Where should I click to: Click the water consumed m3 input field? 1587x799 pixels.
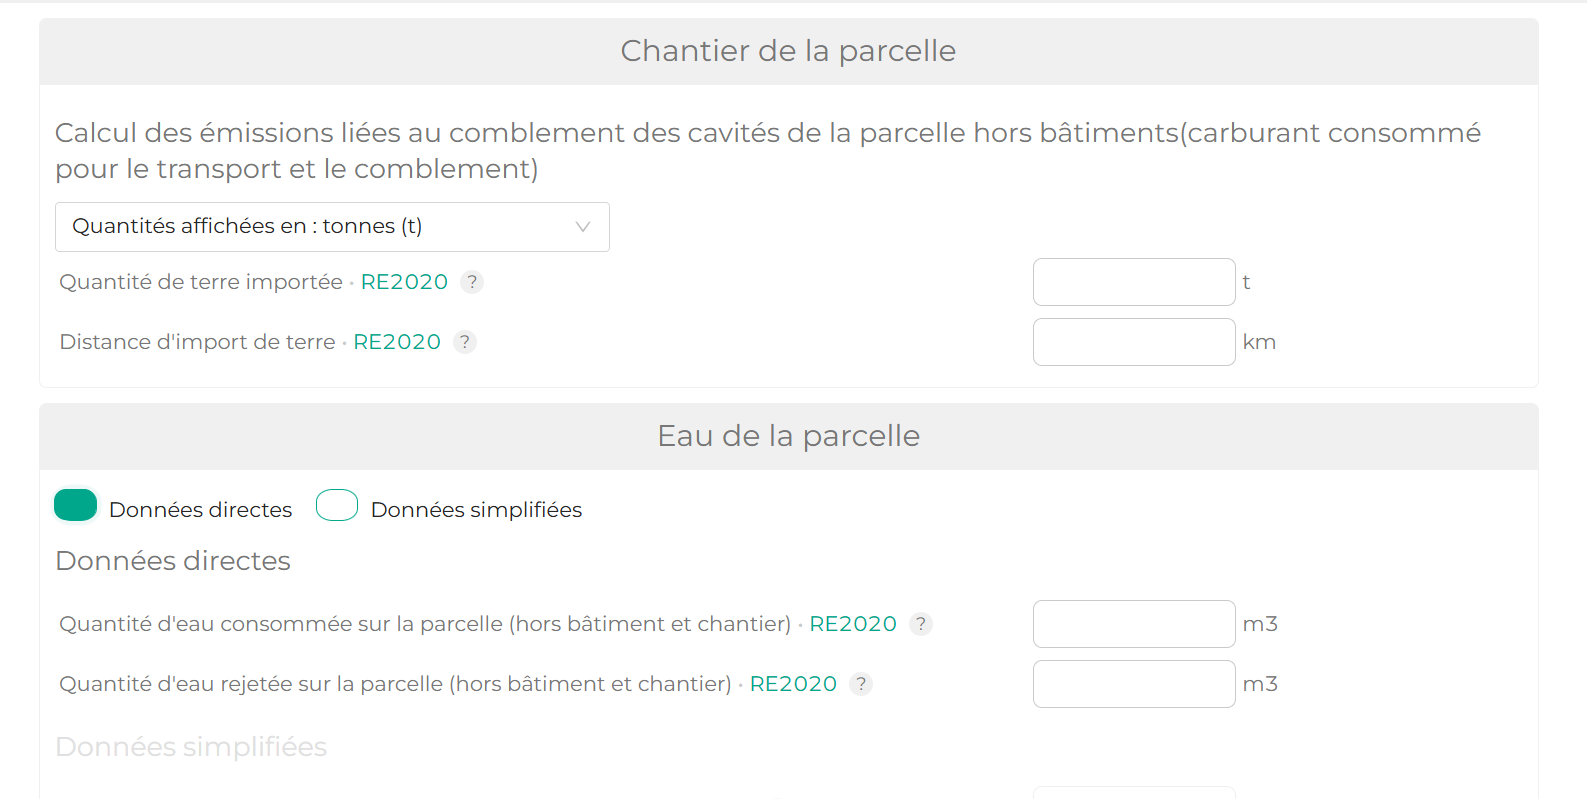point(1133,624)
